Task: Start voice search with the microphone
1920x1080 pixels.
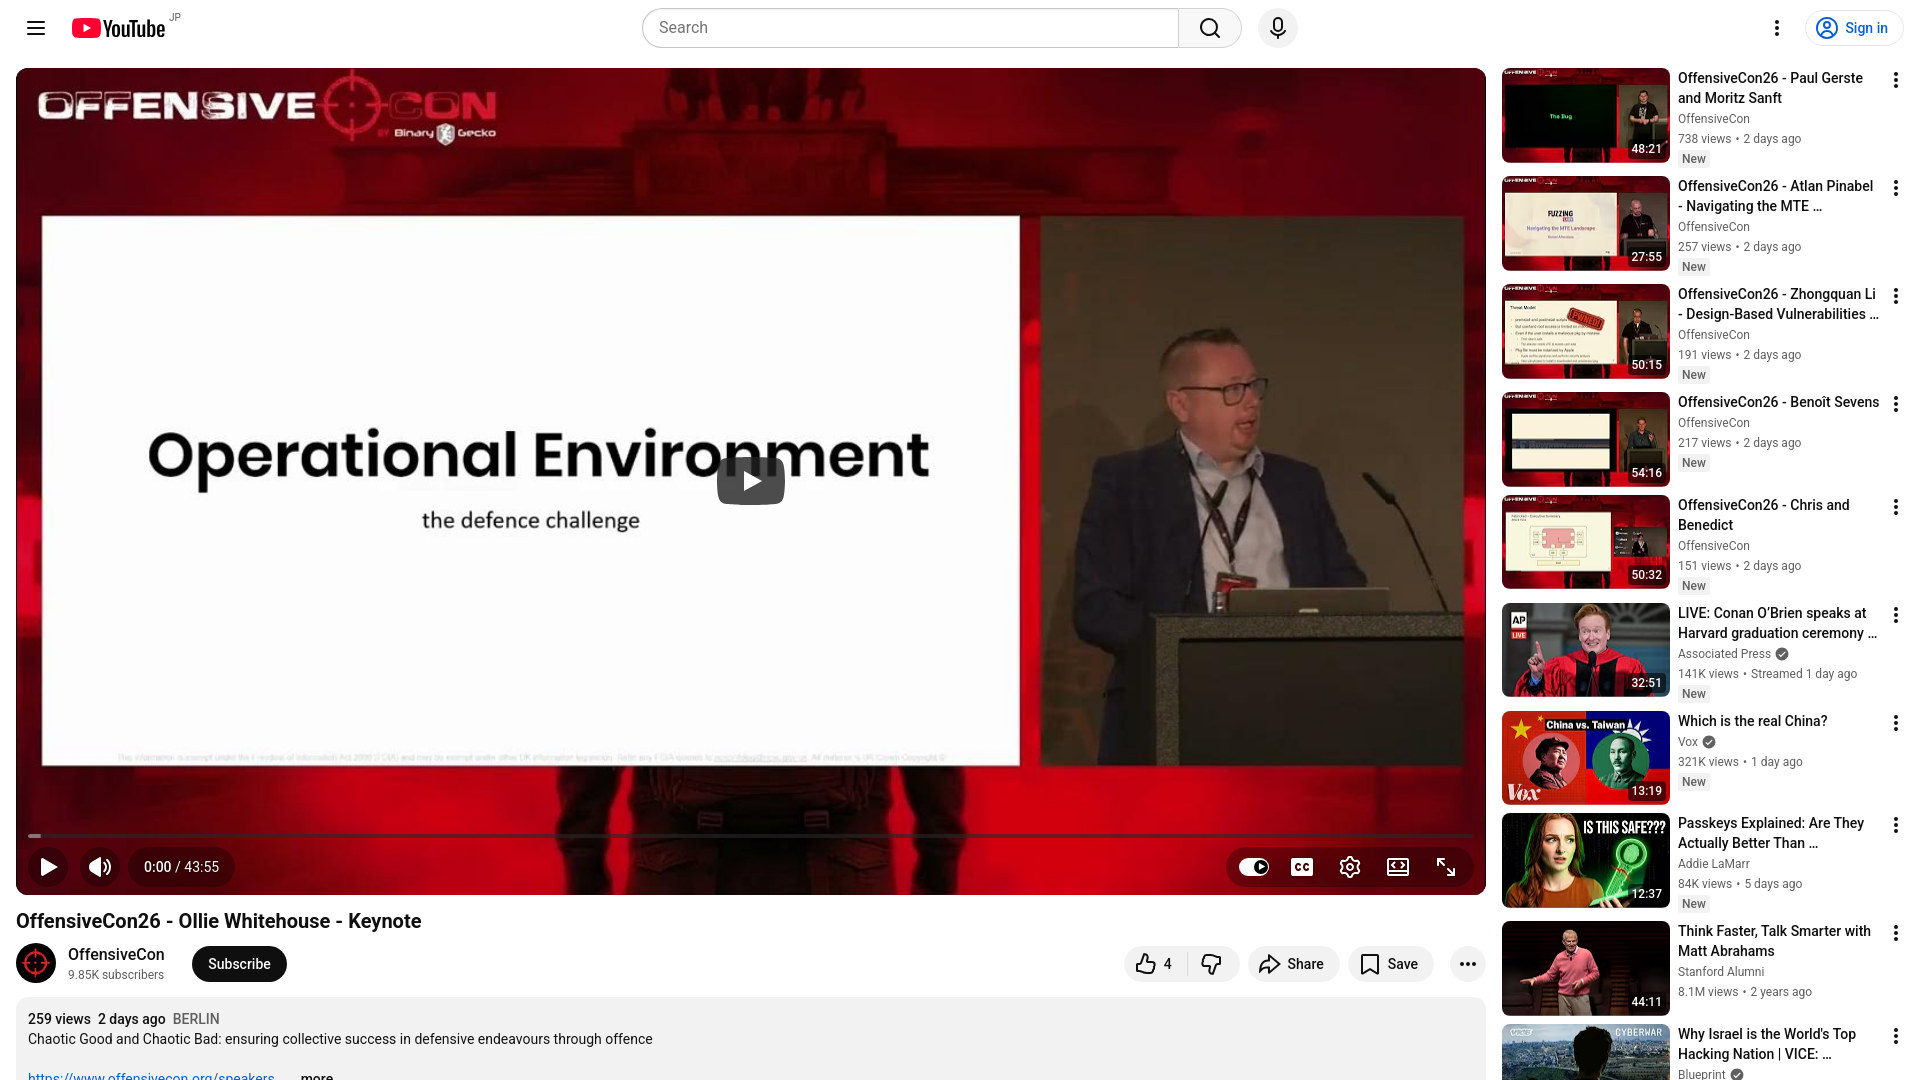Action: 1278,28
